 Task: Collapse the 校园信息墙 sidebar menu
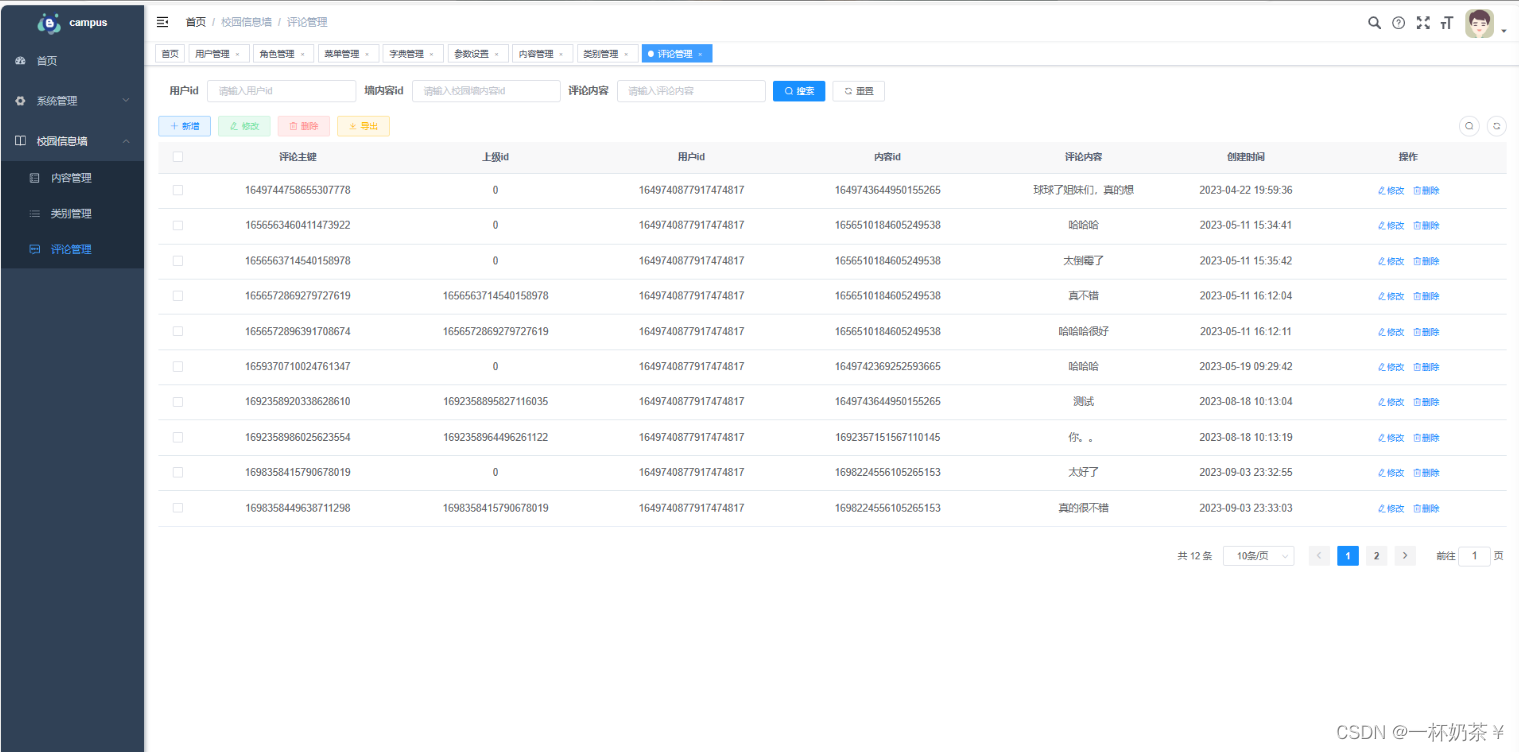coord(72,141)
